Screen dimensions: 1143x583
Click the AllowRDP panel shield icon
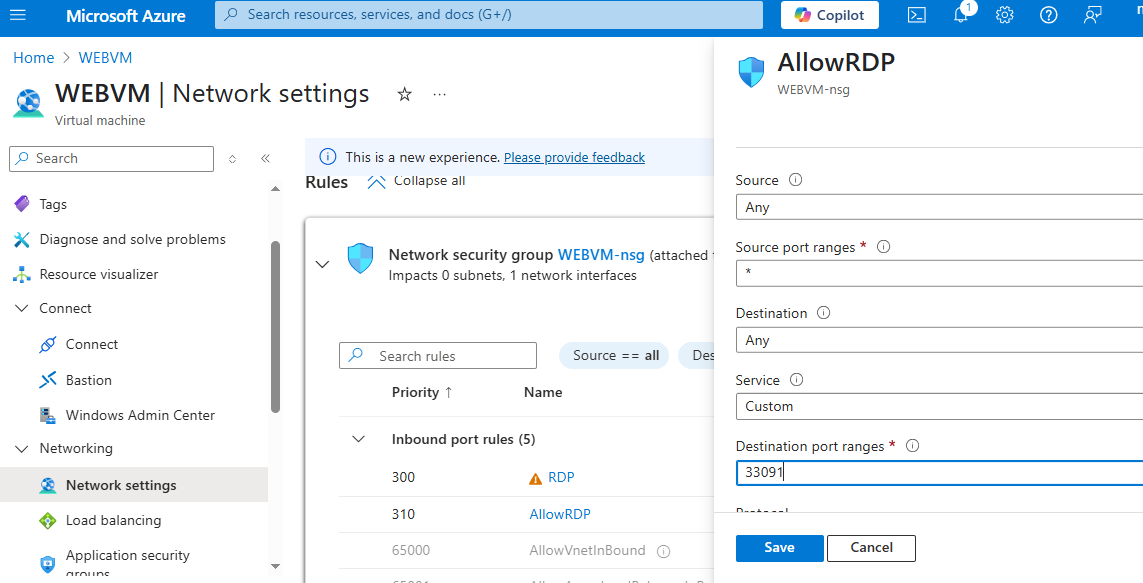752,73
